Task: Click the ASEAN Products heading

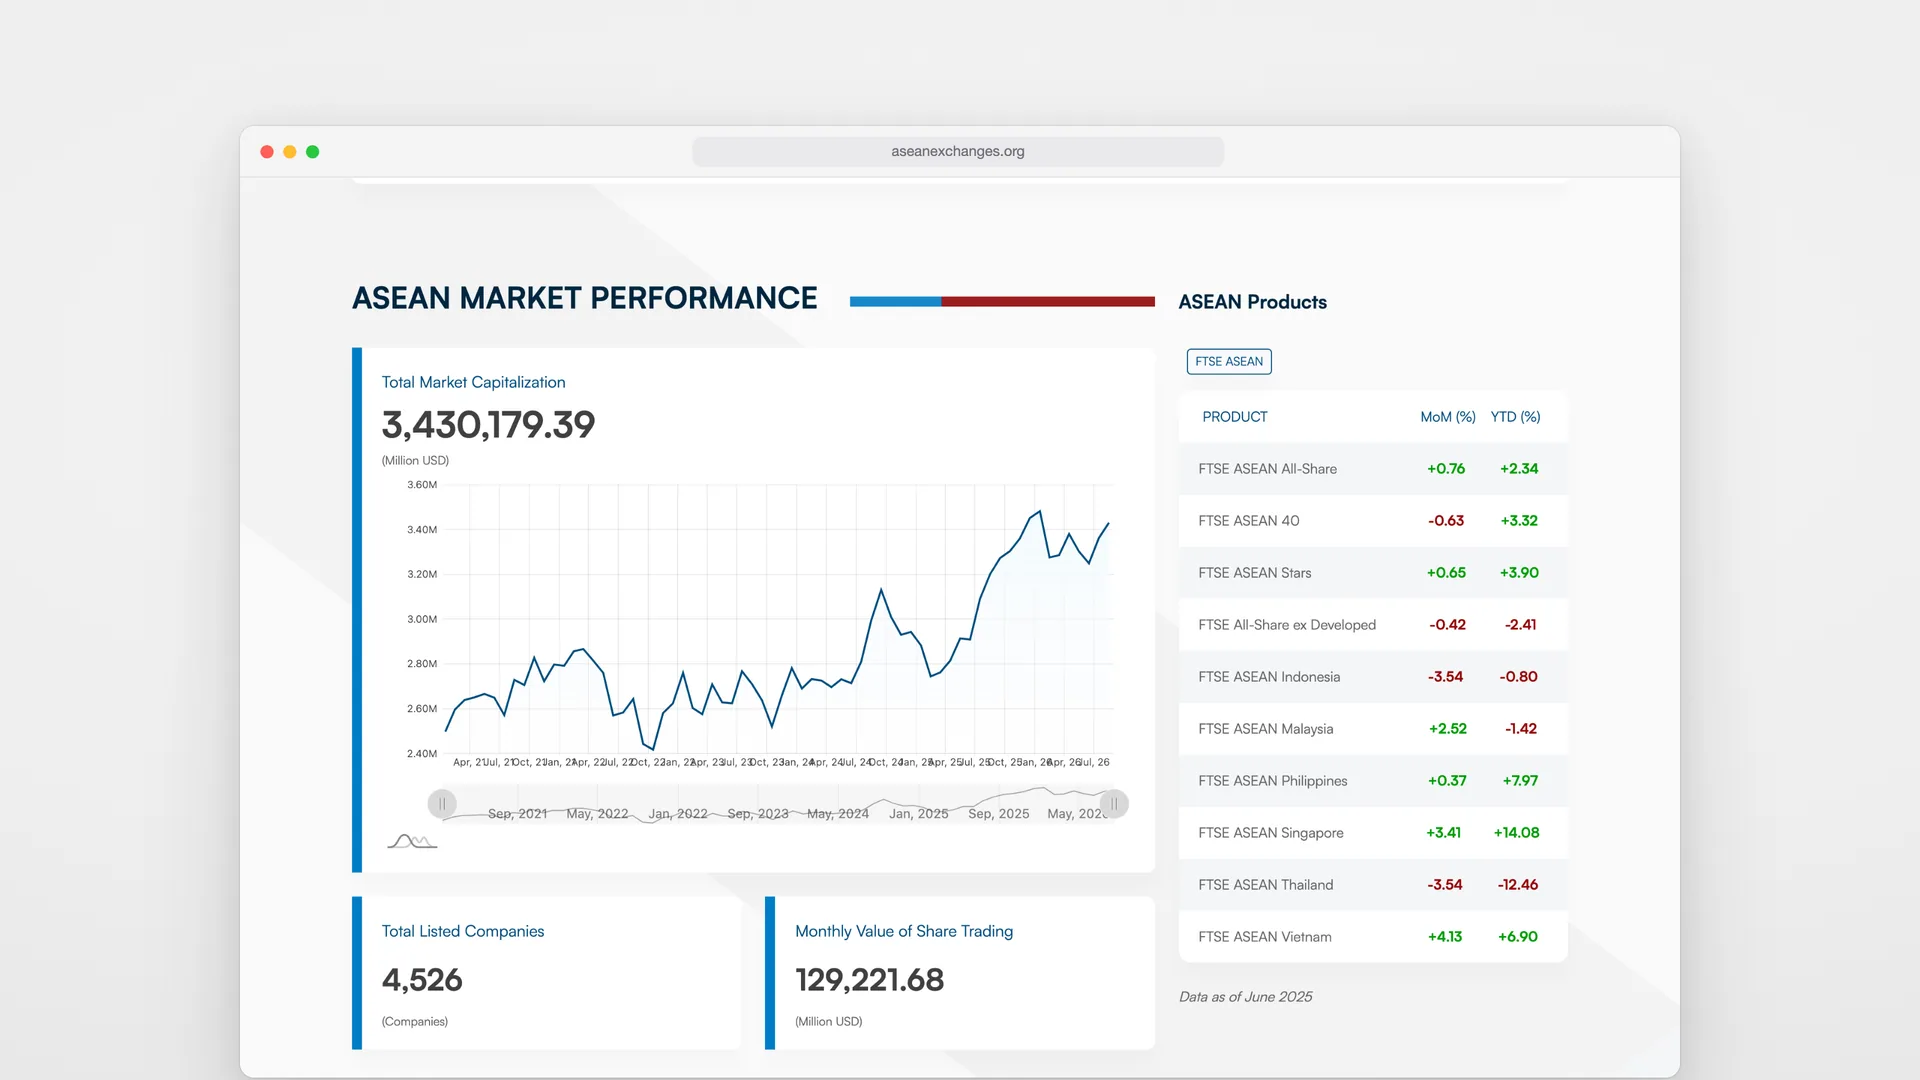Action: [1252, 302]
